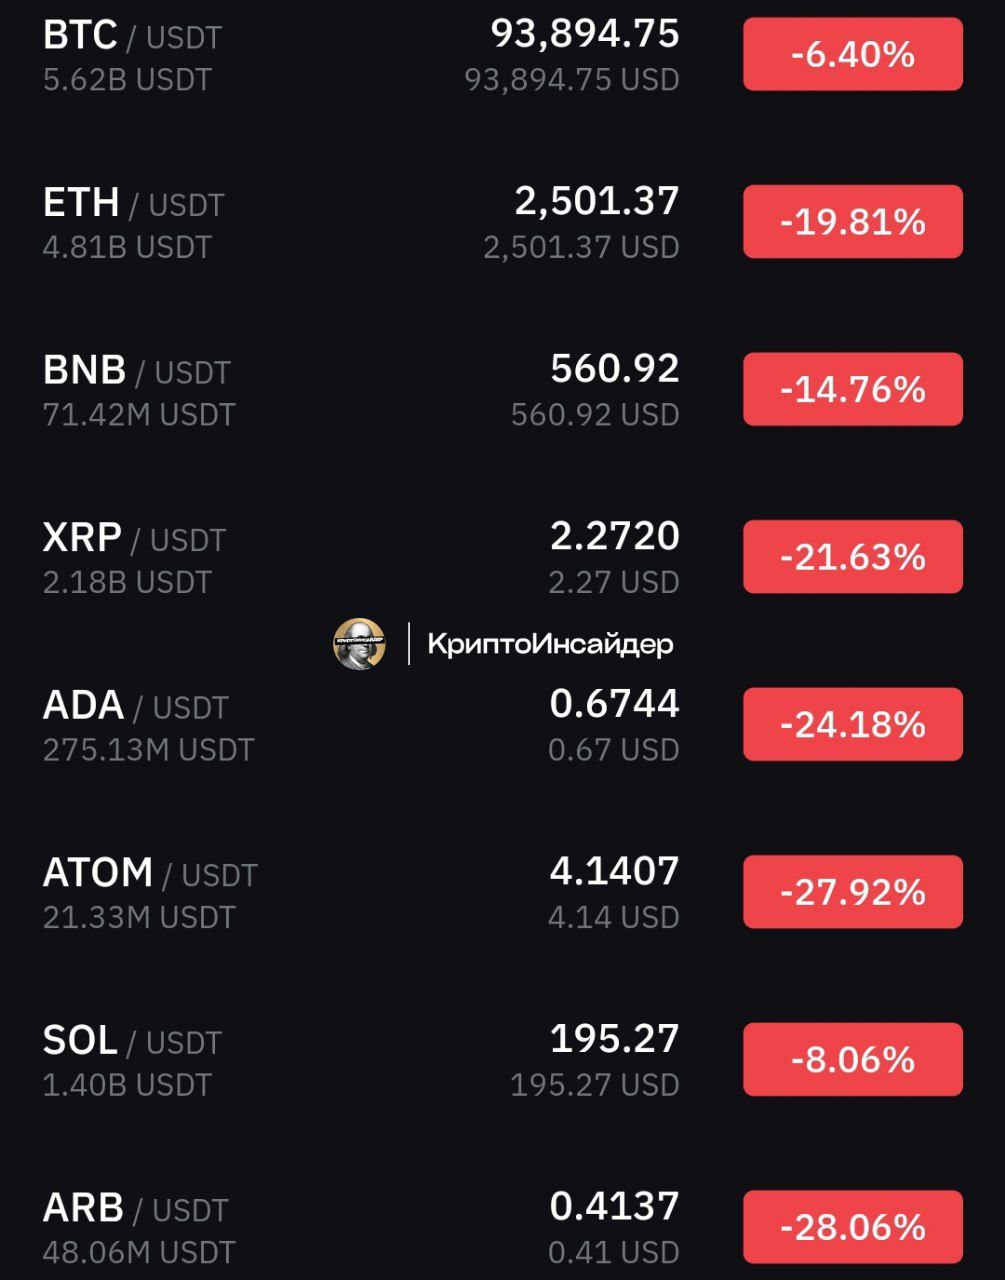Click the КриптоИнсайдер avatar logo
Image resolution: width=1005 pixels, height=1280 pixels.
pos(359,643)
